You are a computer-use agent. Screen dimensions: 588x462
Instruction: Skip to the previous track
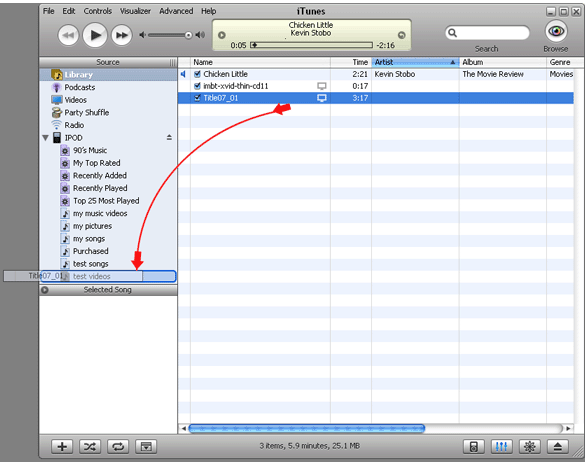coord(68,36)
